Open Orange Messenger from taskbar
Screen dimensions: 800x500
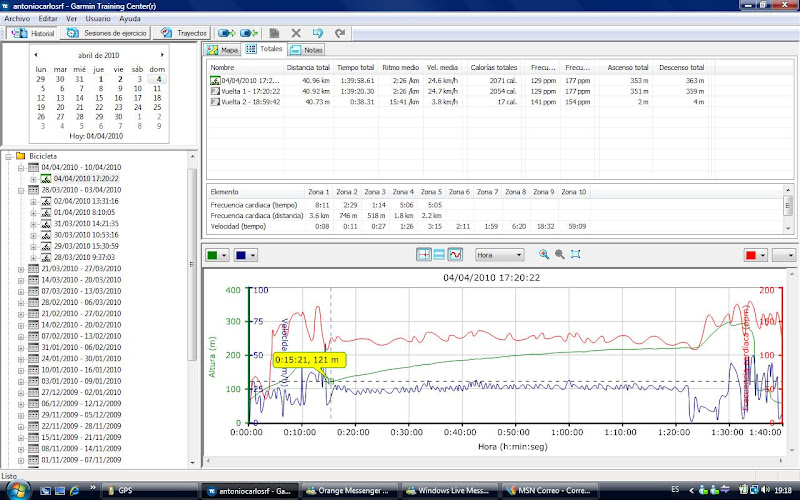(x=350, y=491)
